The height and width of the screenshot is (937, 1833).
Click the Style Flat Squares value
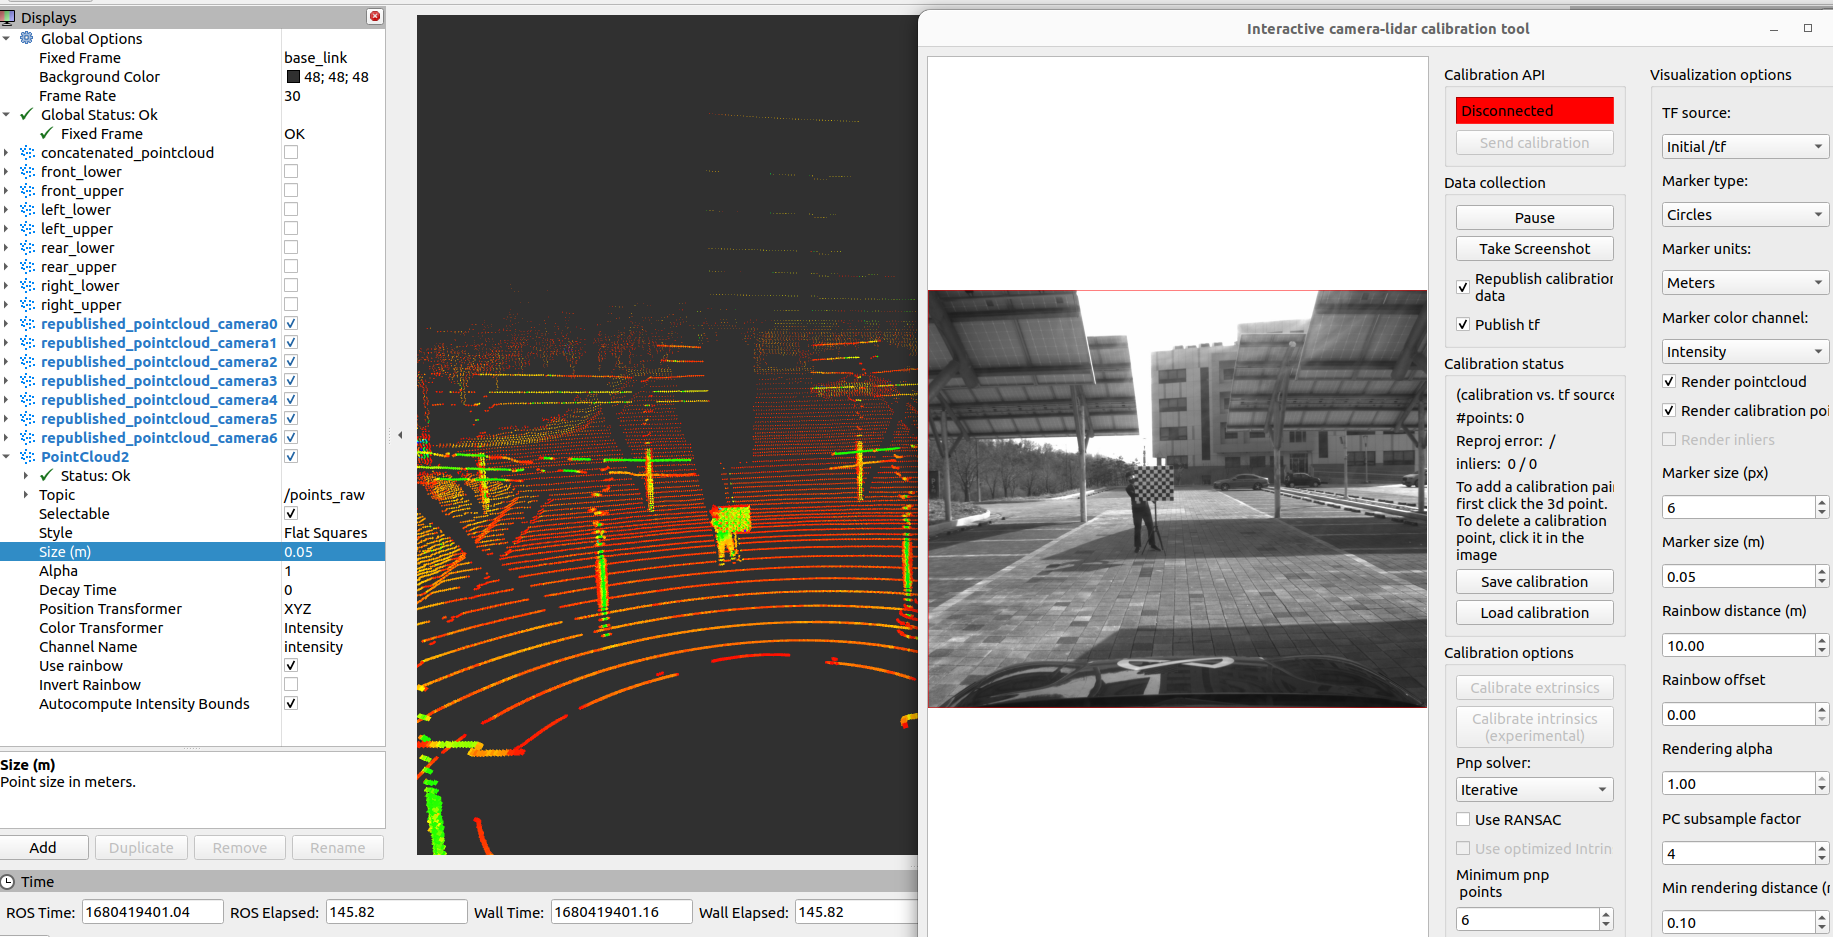pyautogui.click(x=325, y=532)
